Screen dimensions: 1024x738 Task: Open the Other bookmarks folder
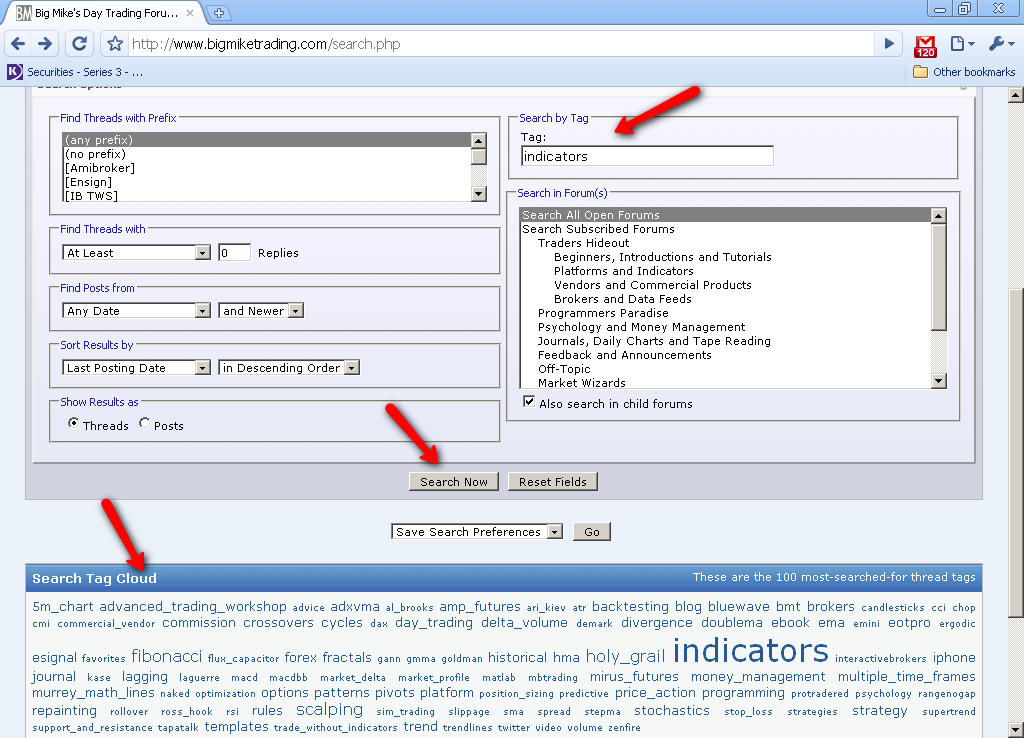[x=964, y=72]
